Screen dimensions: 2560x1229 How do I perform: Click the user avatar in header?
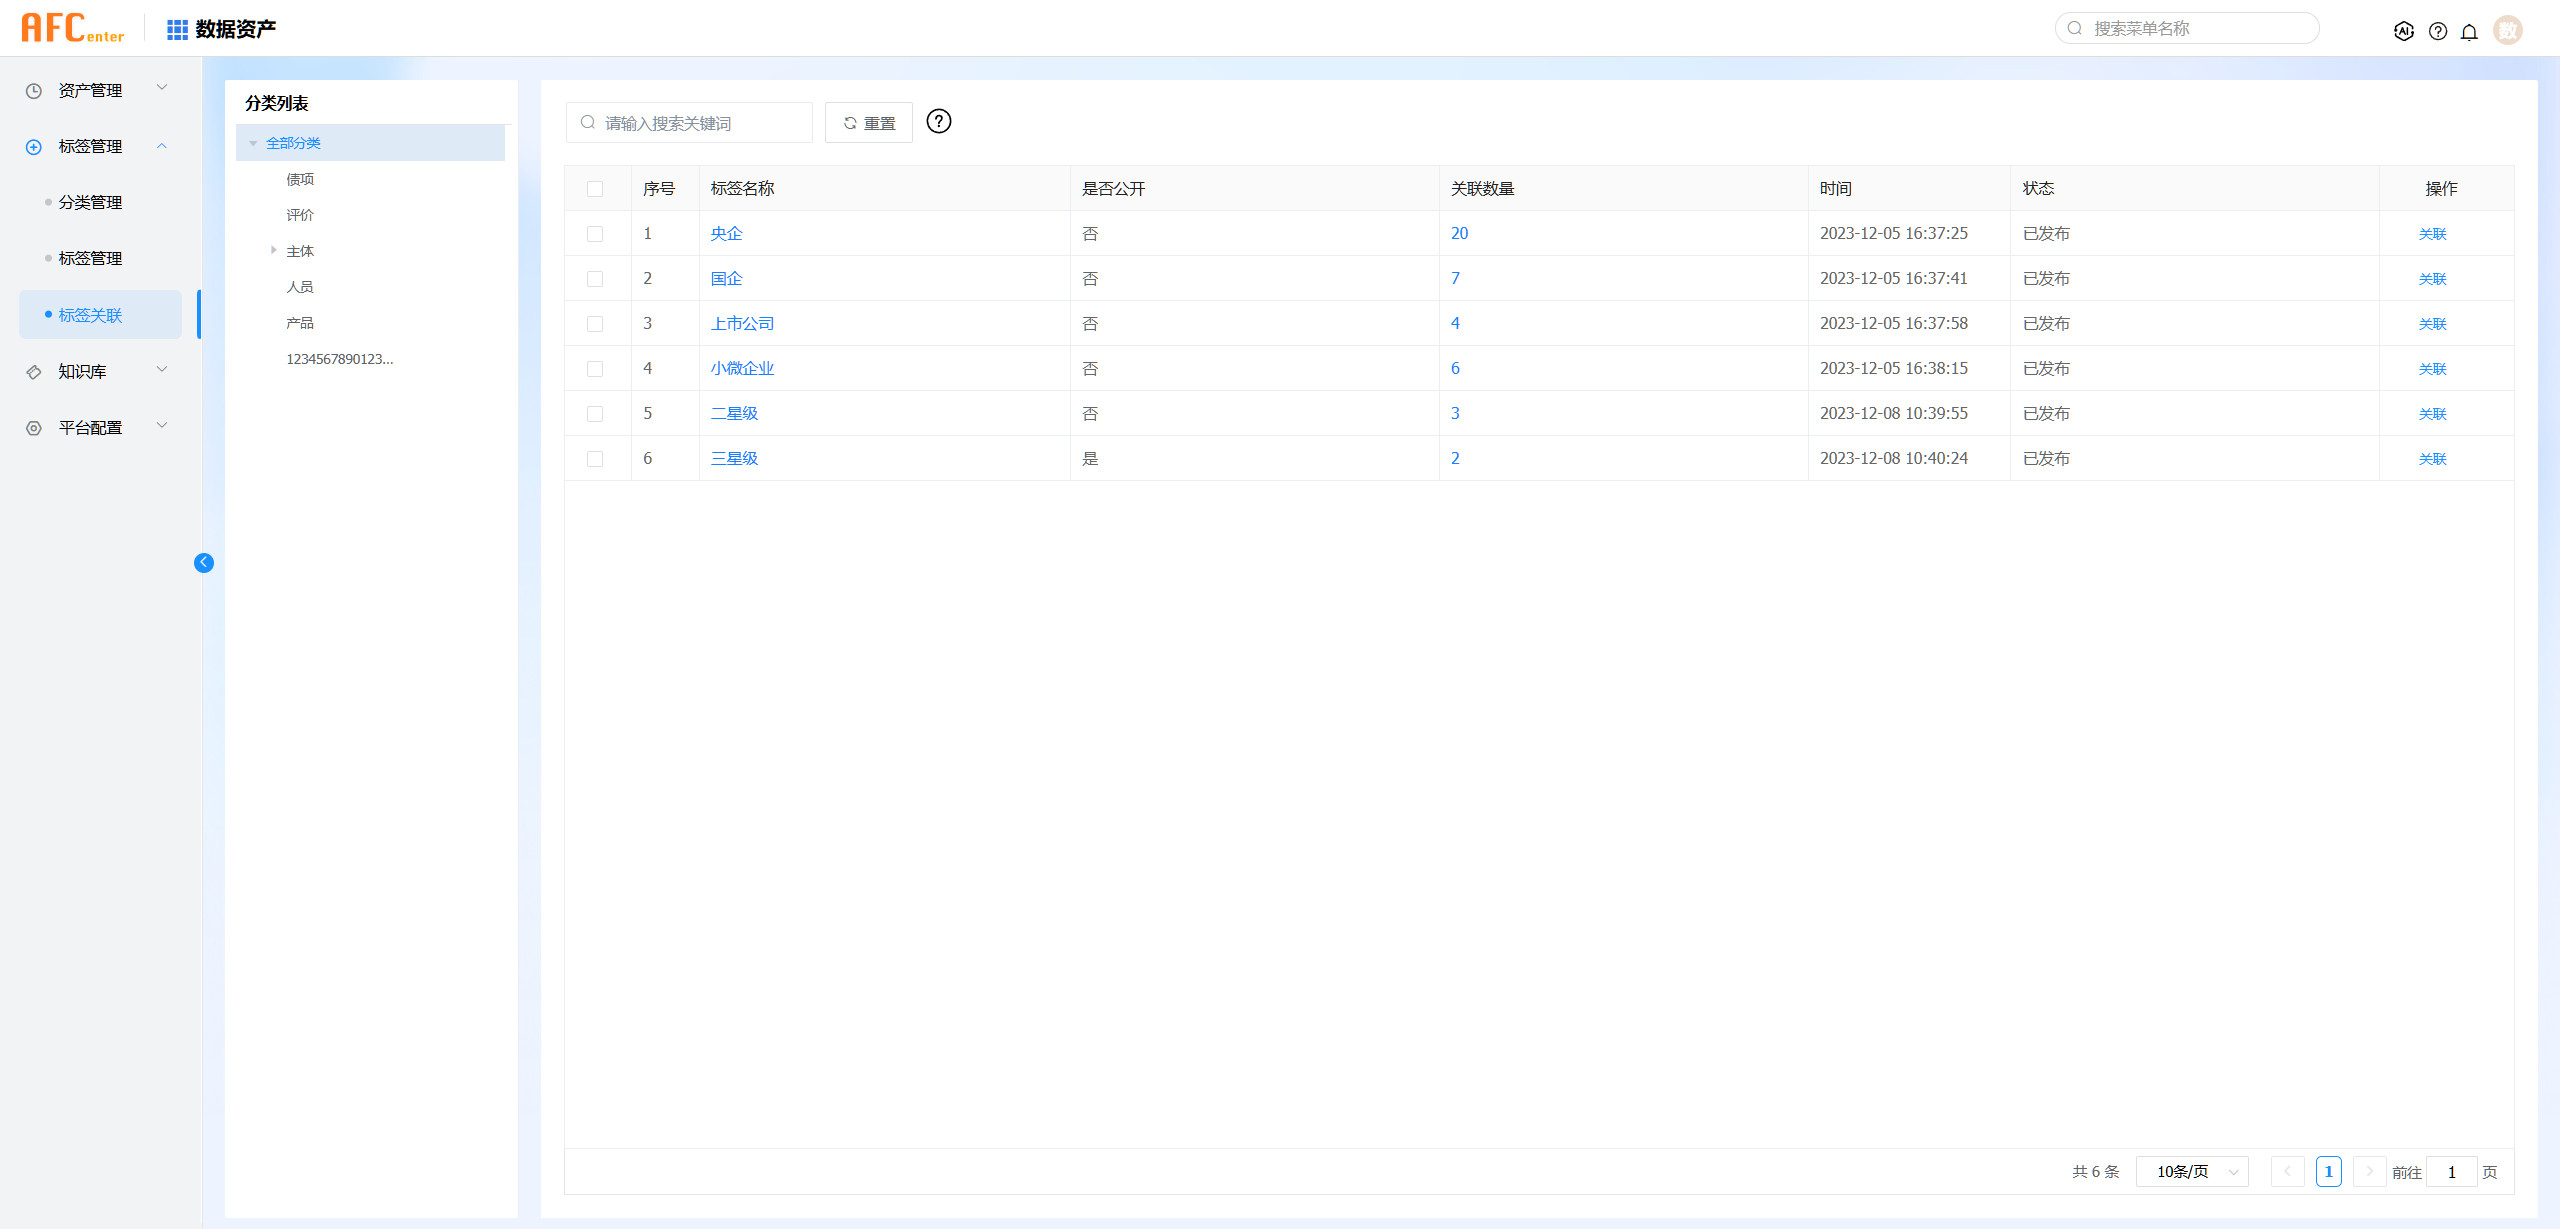coord(2508,30)
